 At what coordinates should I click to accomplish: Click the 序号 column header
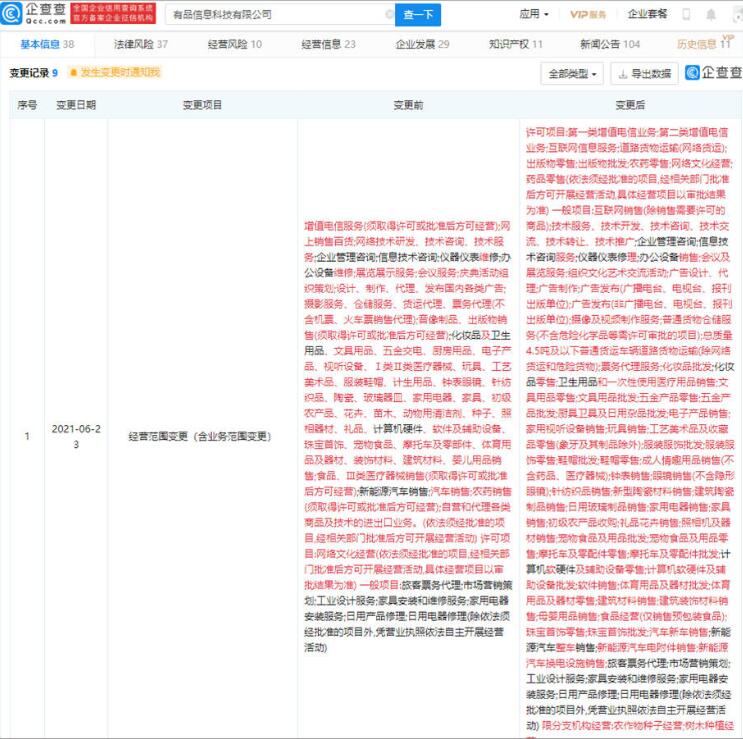pos(27,105)
